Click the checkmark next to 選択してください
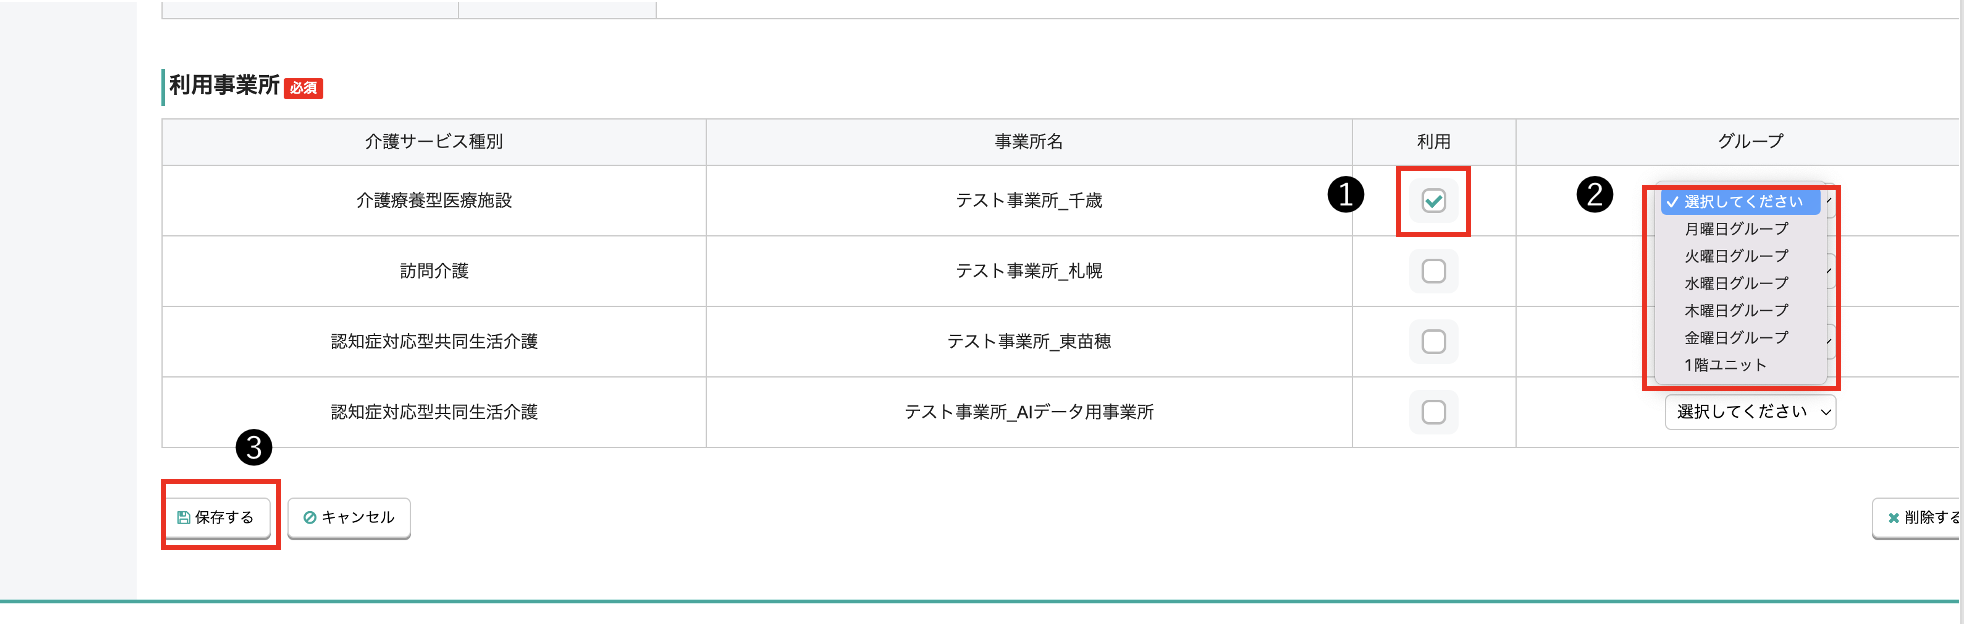Image resolution: width=1964 pixels, height=624 pixels. coord(1672,200)
